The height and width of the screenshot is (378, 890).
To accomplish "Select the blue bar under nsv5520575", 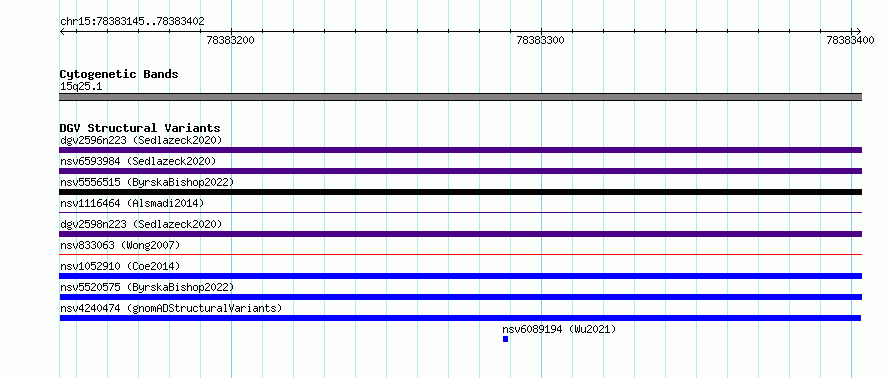I will pos(460,297).
